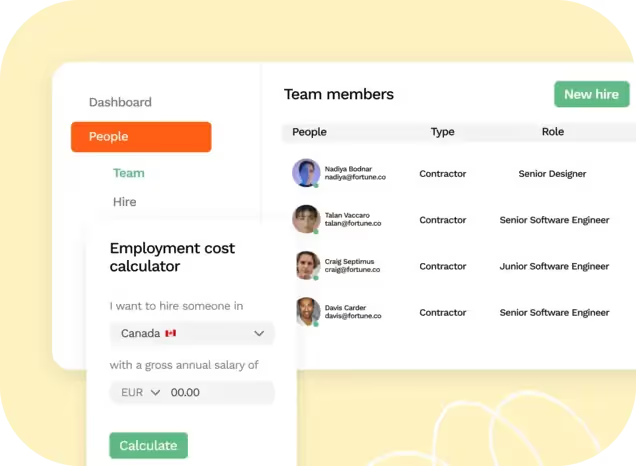Click Talan Vaccaro's avatar
This screenshot has width=636, height=466.
pos(306,219)
